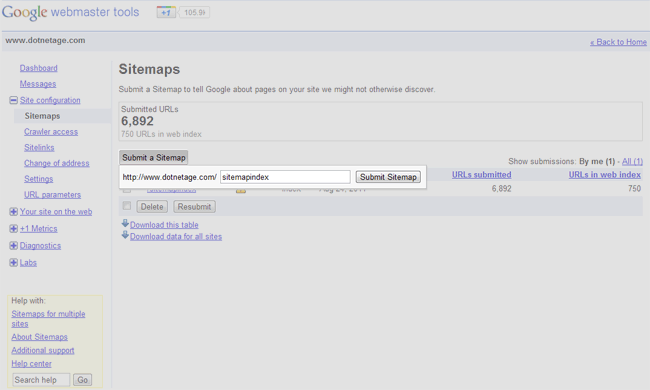Open Settings under Site configuration
This screenshot has width=650, height=390.
(x=39, y=179)
